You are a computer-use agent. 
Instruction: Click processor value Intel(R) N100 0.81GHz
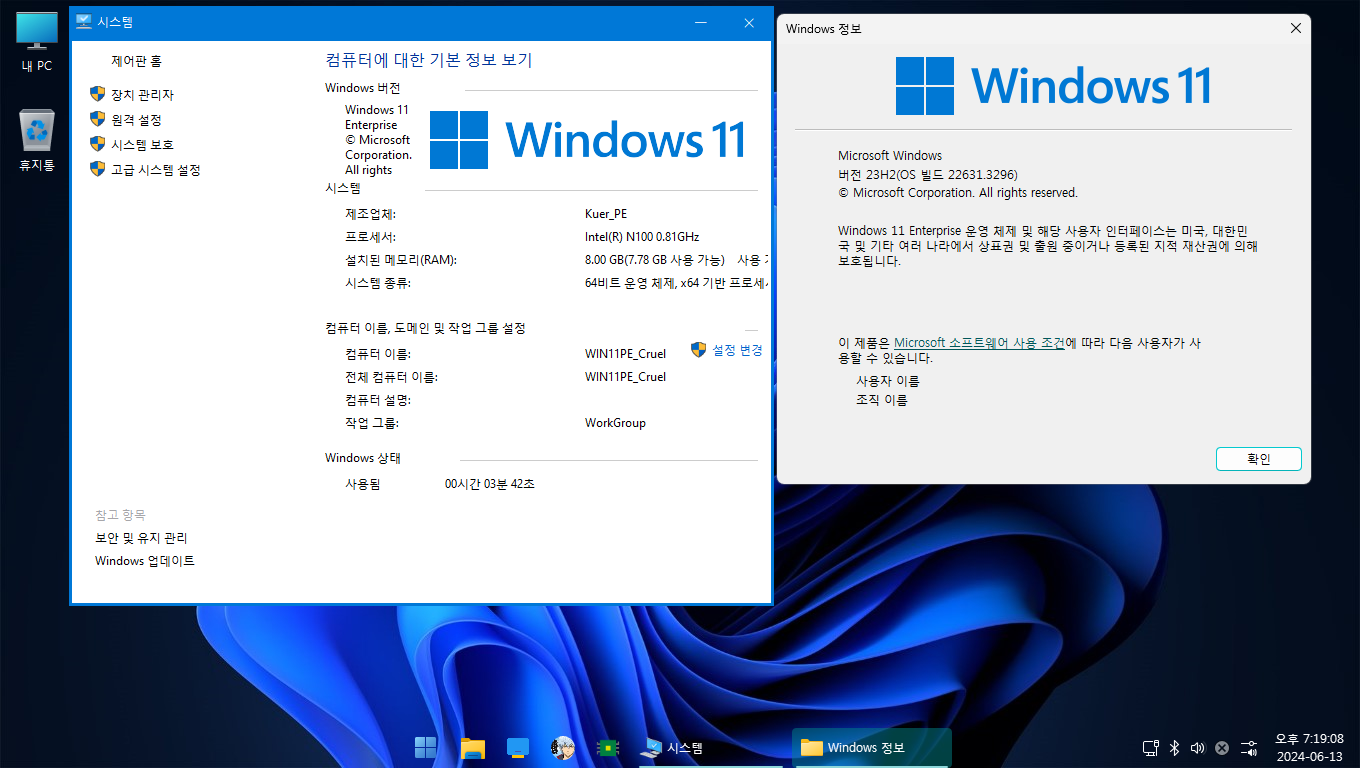coord(642,237)
